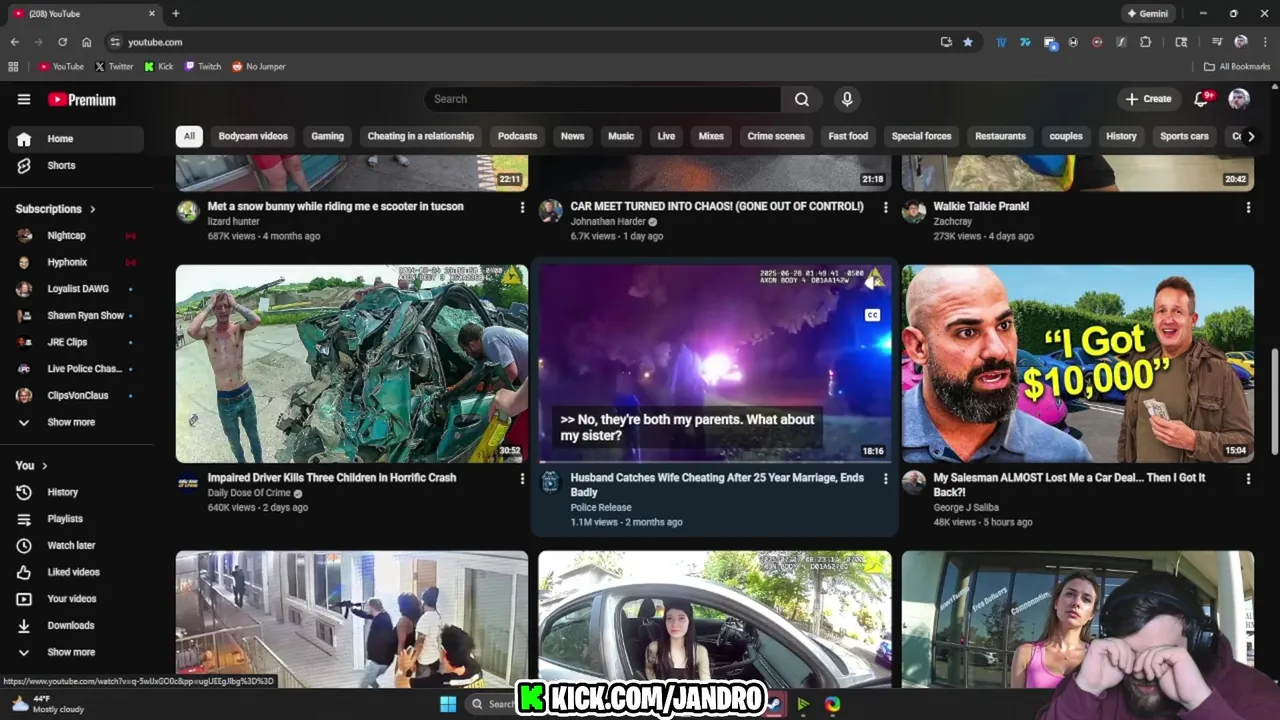Open the Create button menu
The image size is (1280, 720).
(1148, 99)
